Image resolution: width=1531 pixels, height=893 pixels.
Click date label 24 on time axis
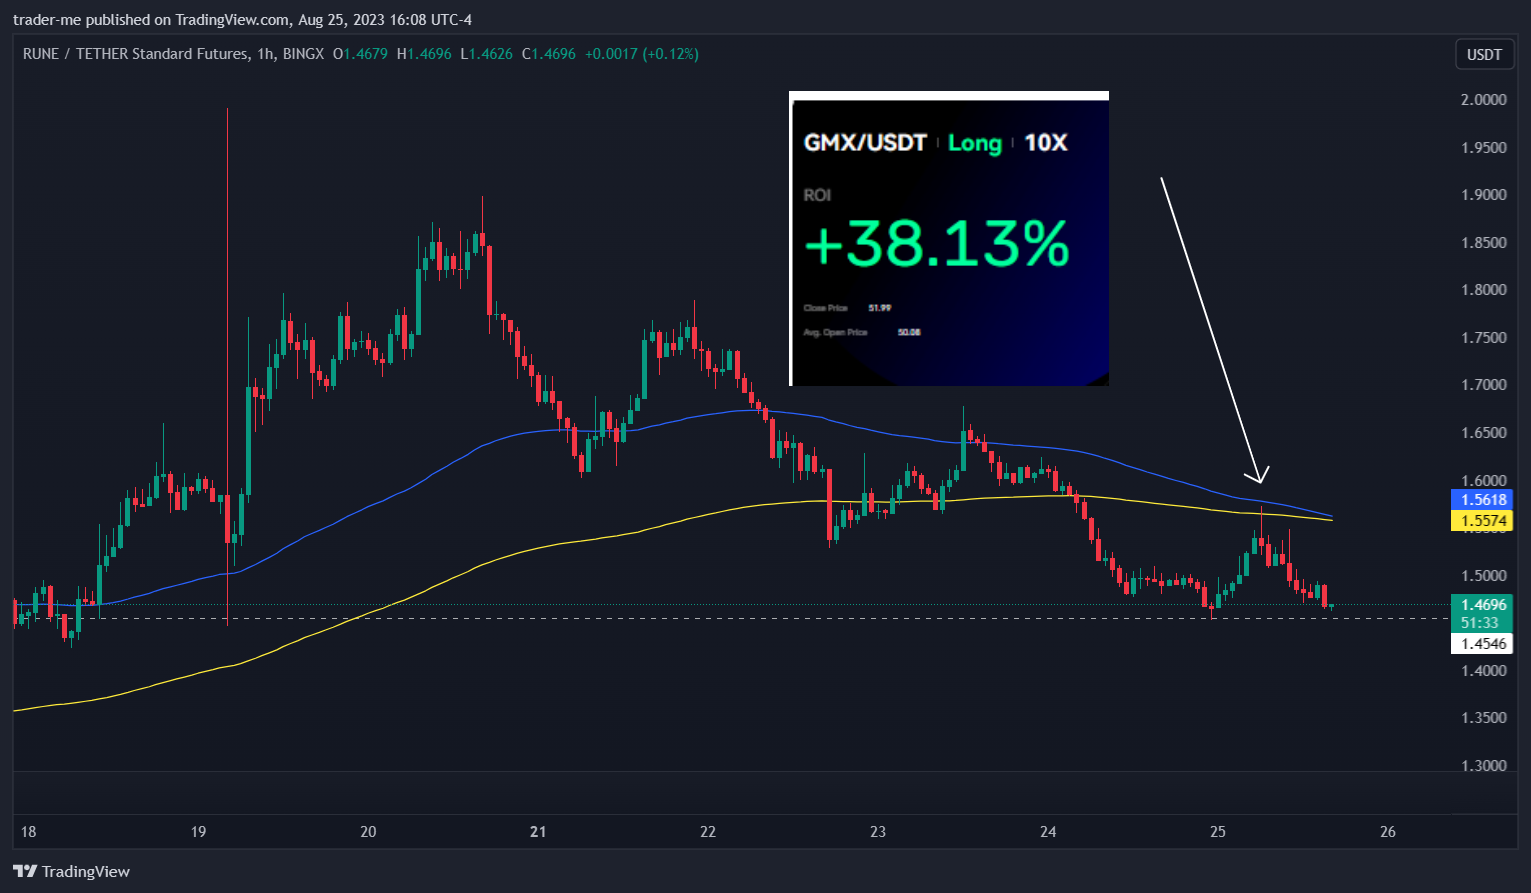[1048, 831]
